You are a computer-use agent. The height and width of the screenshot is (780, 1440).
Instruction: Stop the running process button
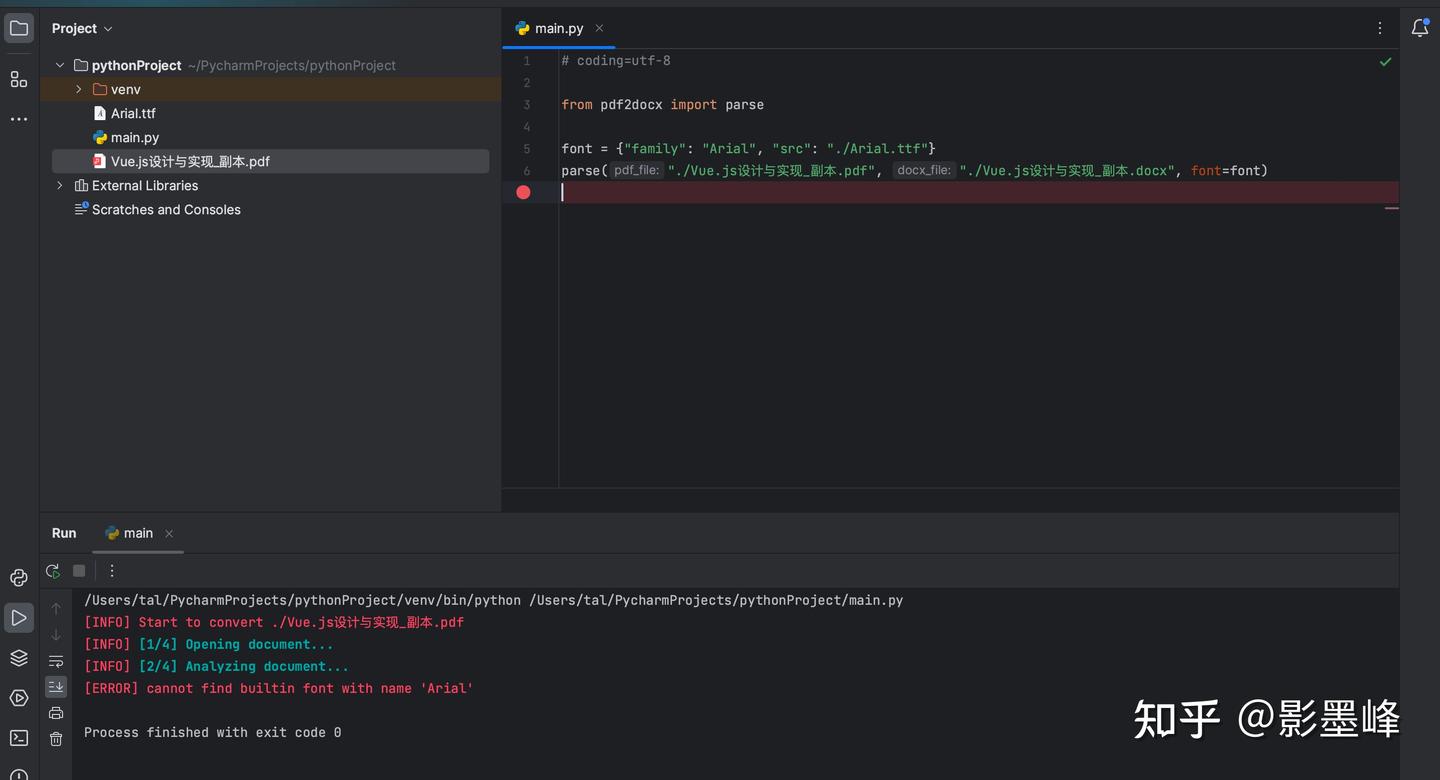[x=79, y=571]
